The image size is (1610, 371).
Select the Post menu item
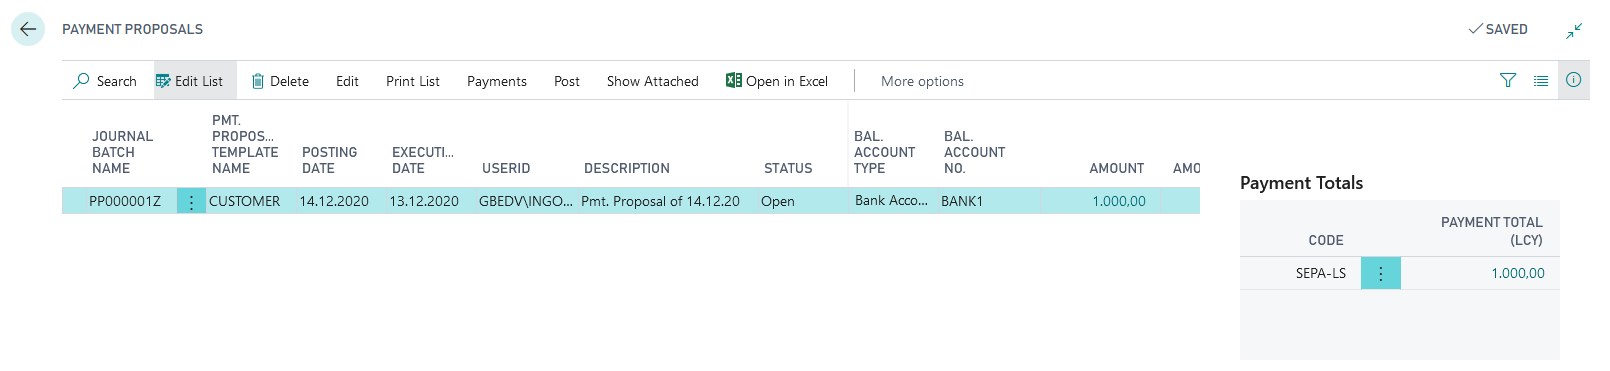(567, 81)
